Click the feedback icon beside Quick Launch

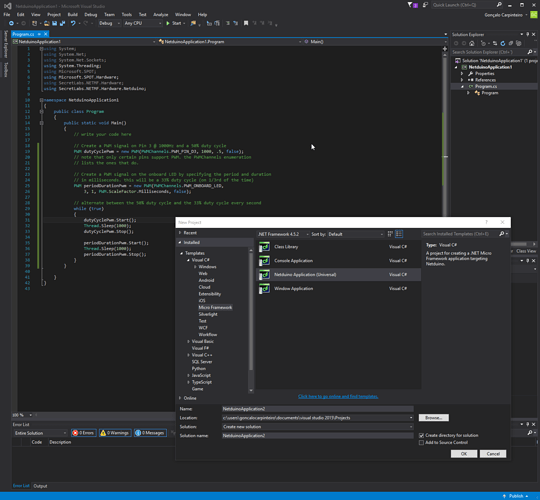click(425, 5)
